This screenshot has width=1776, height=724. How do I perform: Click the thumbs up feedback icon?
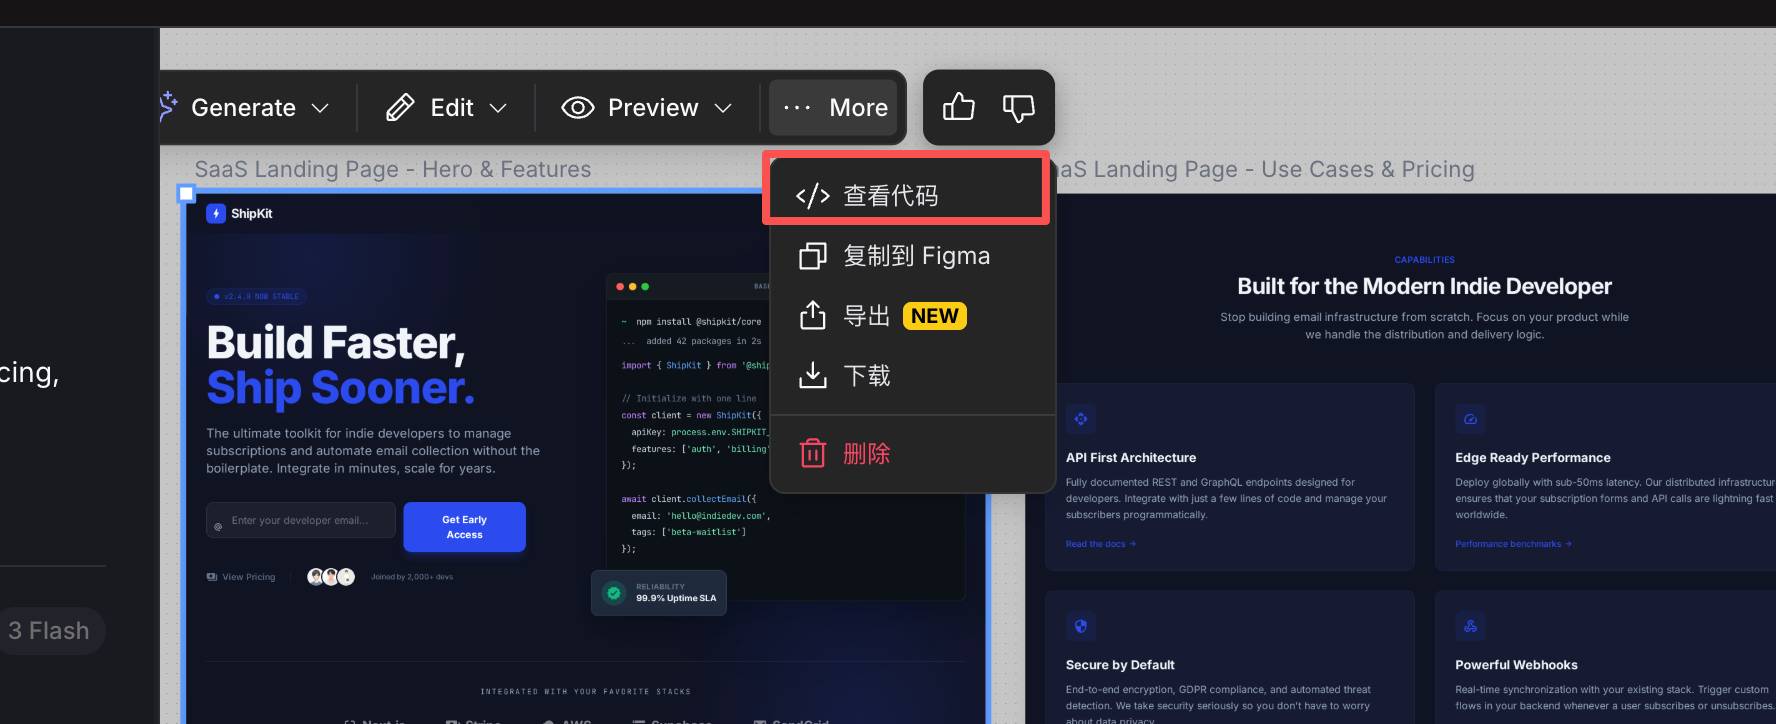click(x=958, y=107)
